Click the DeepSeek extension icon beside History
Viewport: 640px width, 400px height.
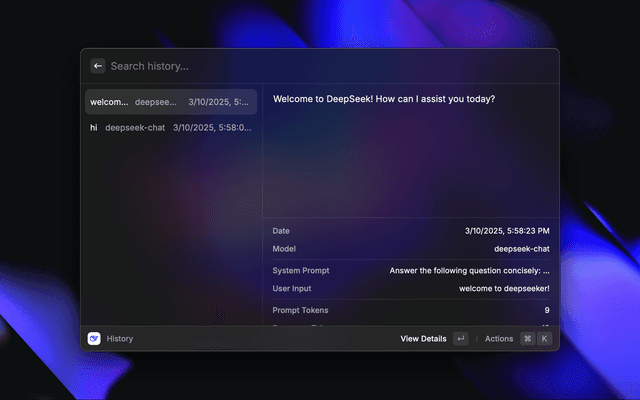(x=94, y=339)
